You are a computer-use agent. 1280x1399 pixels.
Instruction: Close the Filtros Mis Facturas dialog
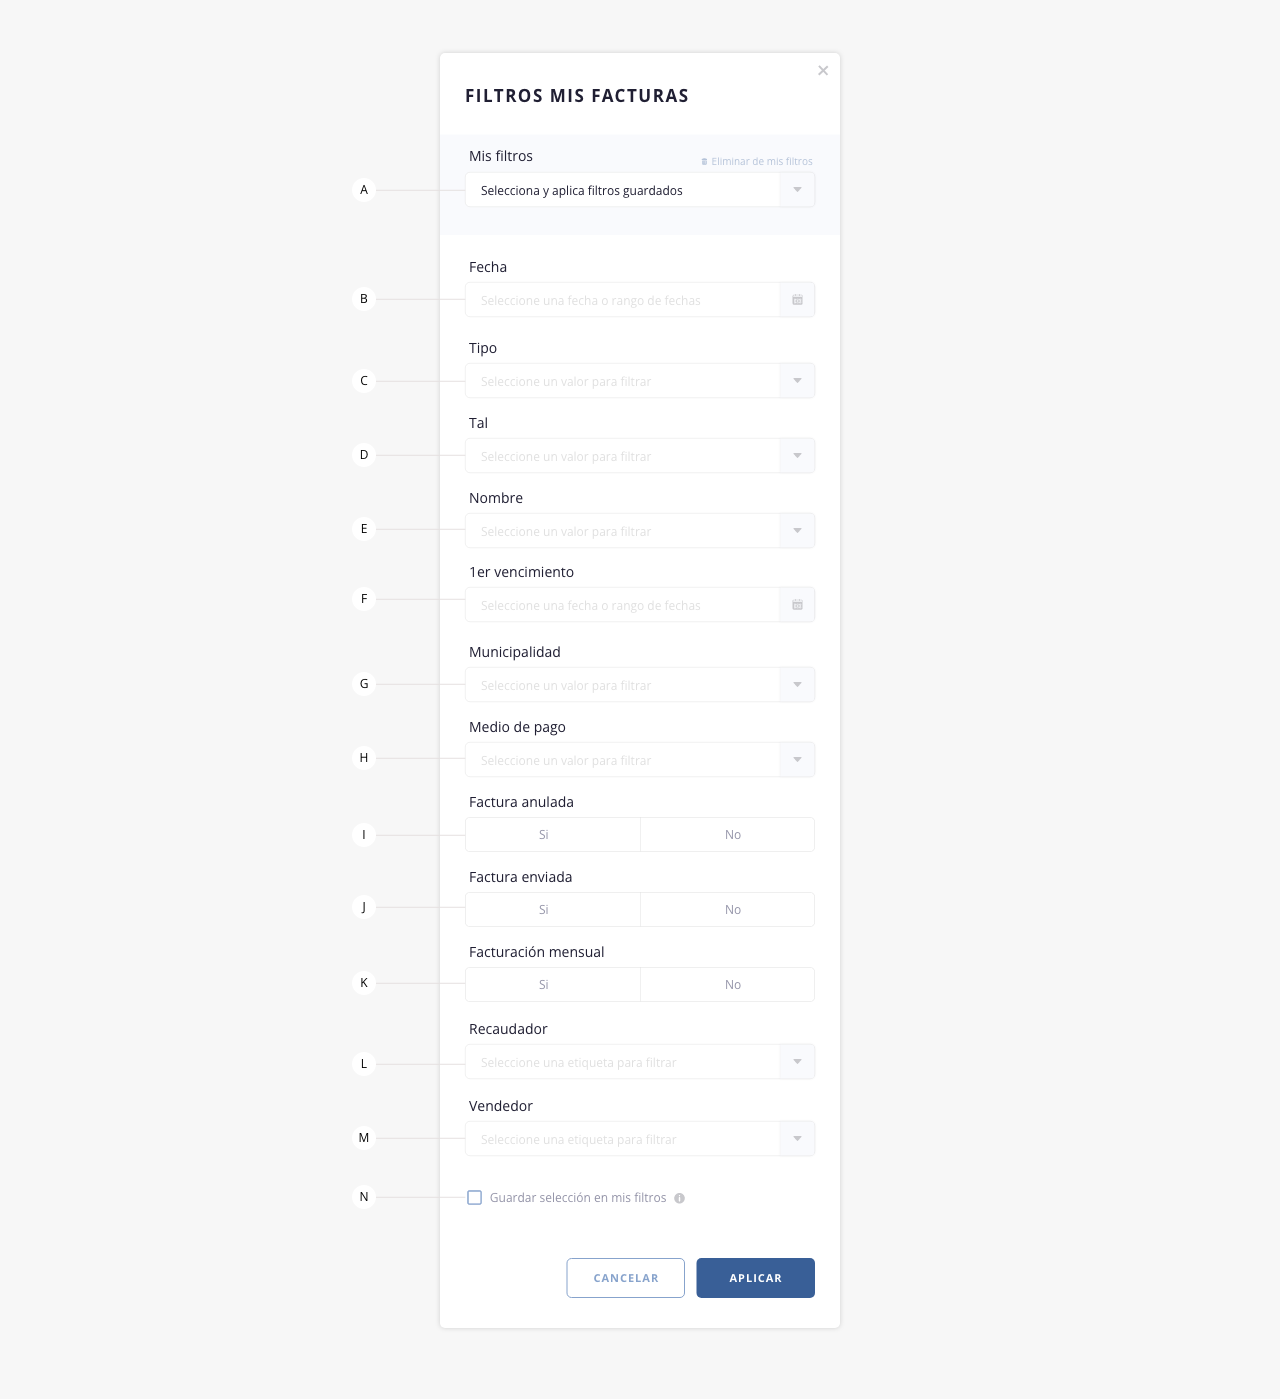tap(823, 70)
